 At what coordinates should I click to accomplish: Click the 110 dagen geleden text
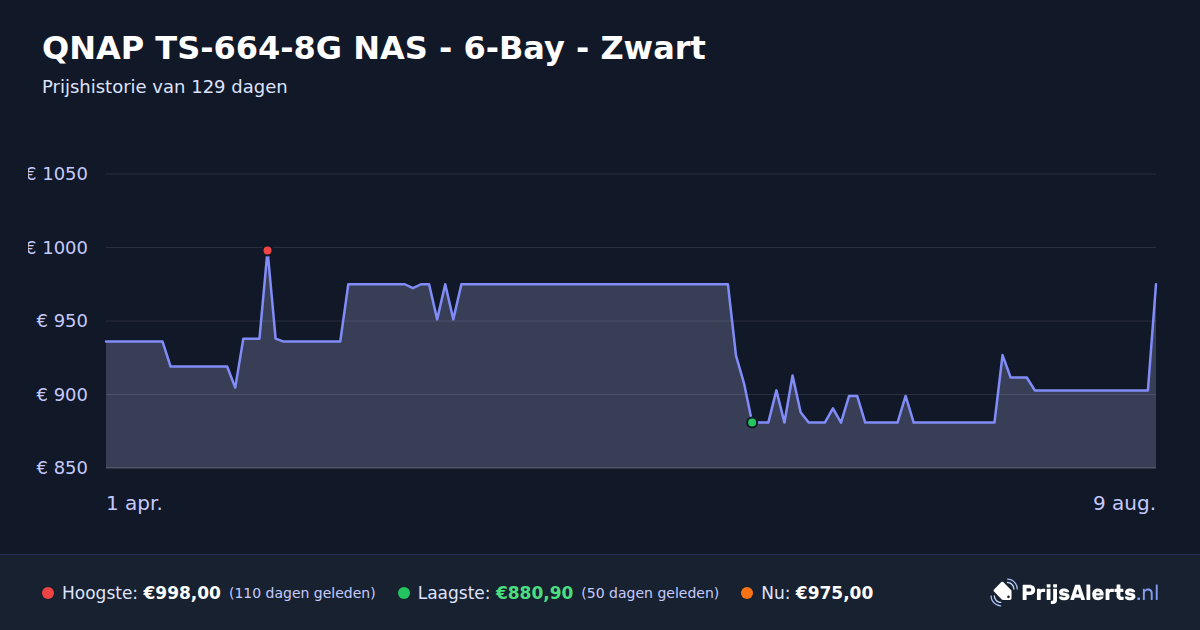coord(302,593)
